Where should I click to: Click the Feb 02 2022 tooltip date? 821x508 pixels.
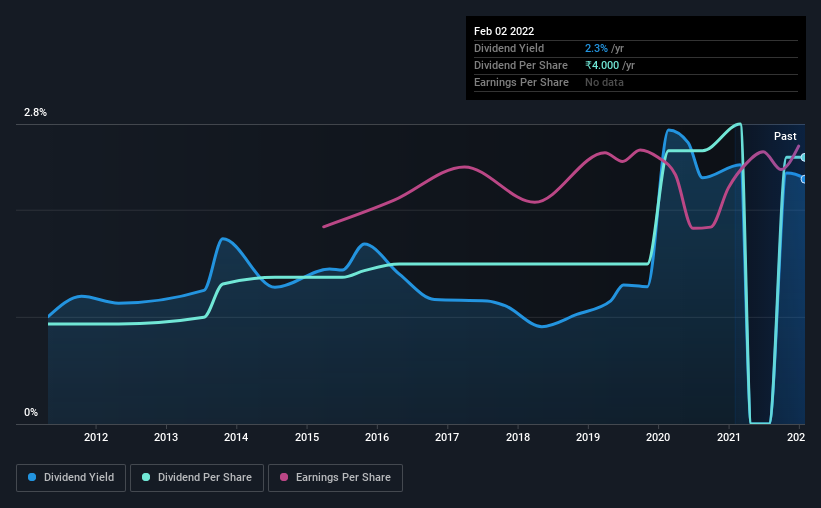click(x=504, y=31)
